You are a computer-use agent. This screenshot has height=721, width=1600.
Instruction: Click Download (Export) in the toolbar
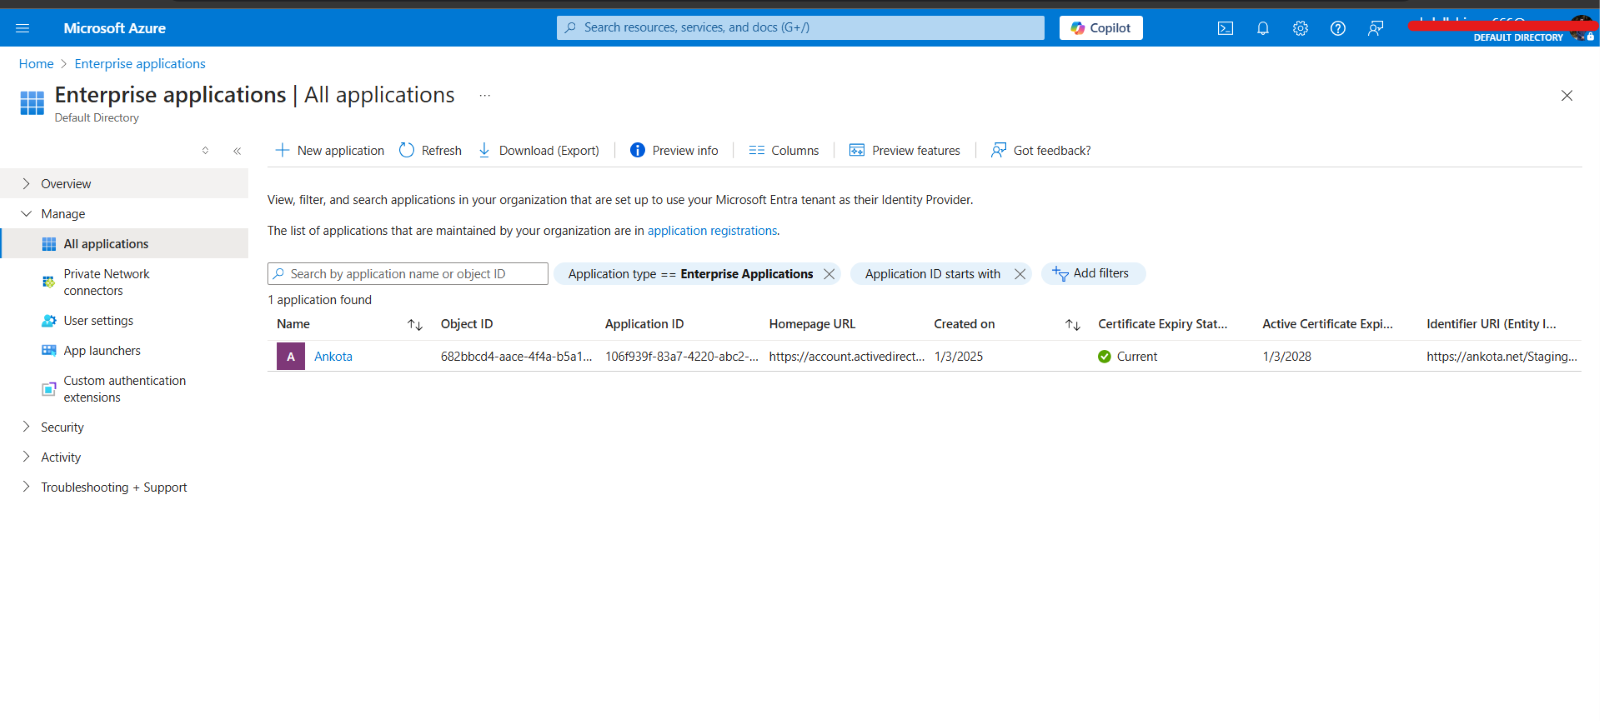538,151
